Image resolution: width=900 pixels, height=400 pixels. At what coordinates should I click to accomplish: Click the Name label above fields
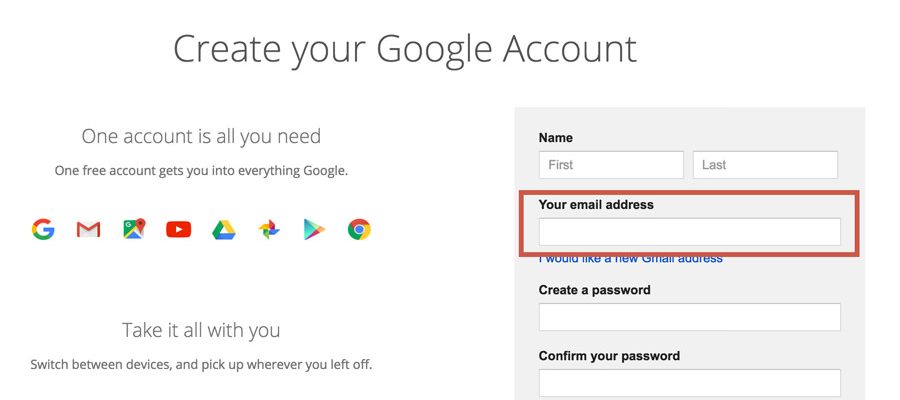pos(556,138)
